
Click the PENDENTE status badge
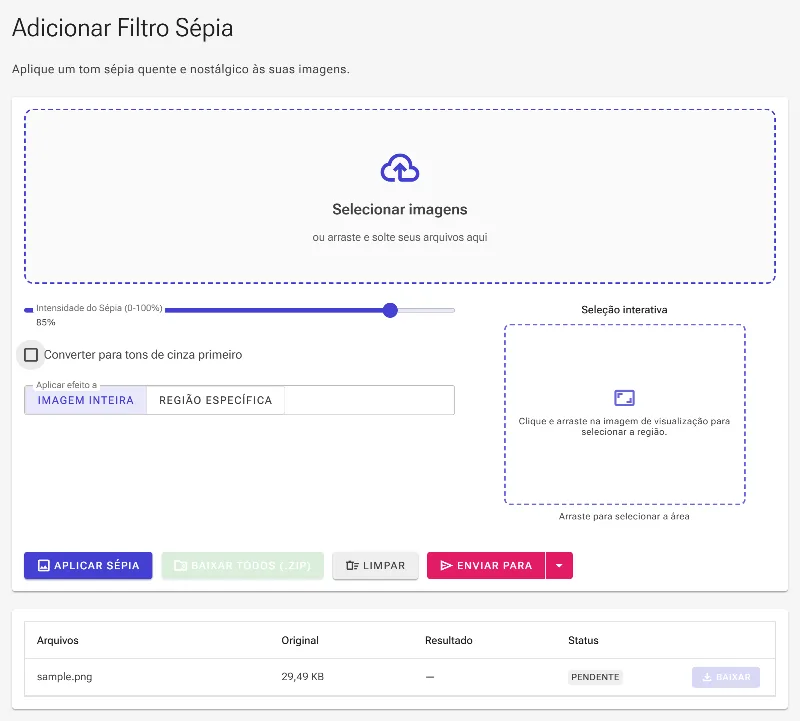point(595,677)
